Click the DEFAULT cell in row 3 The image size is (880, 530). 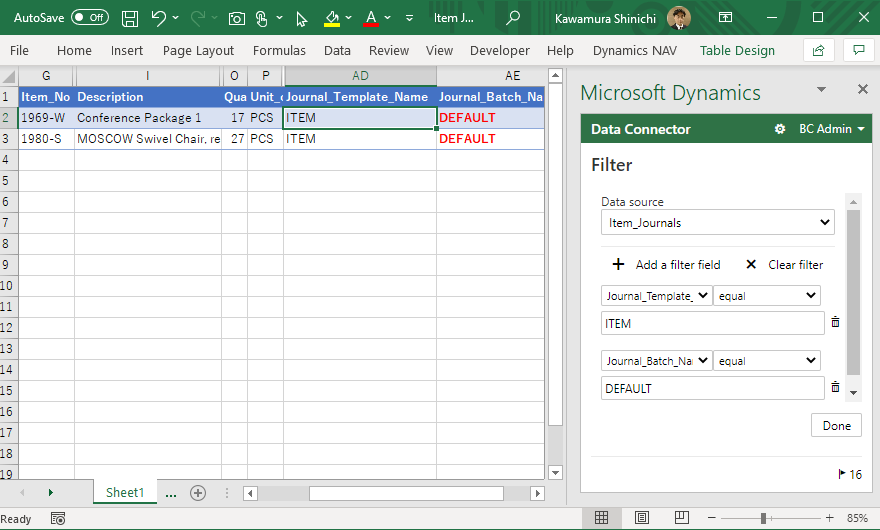(490, 139)
